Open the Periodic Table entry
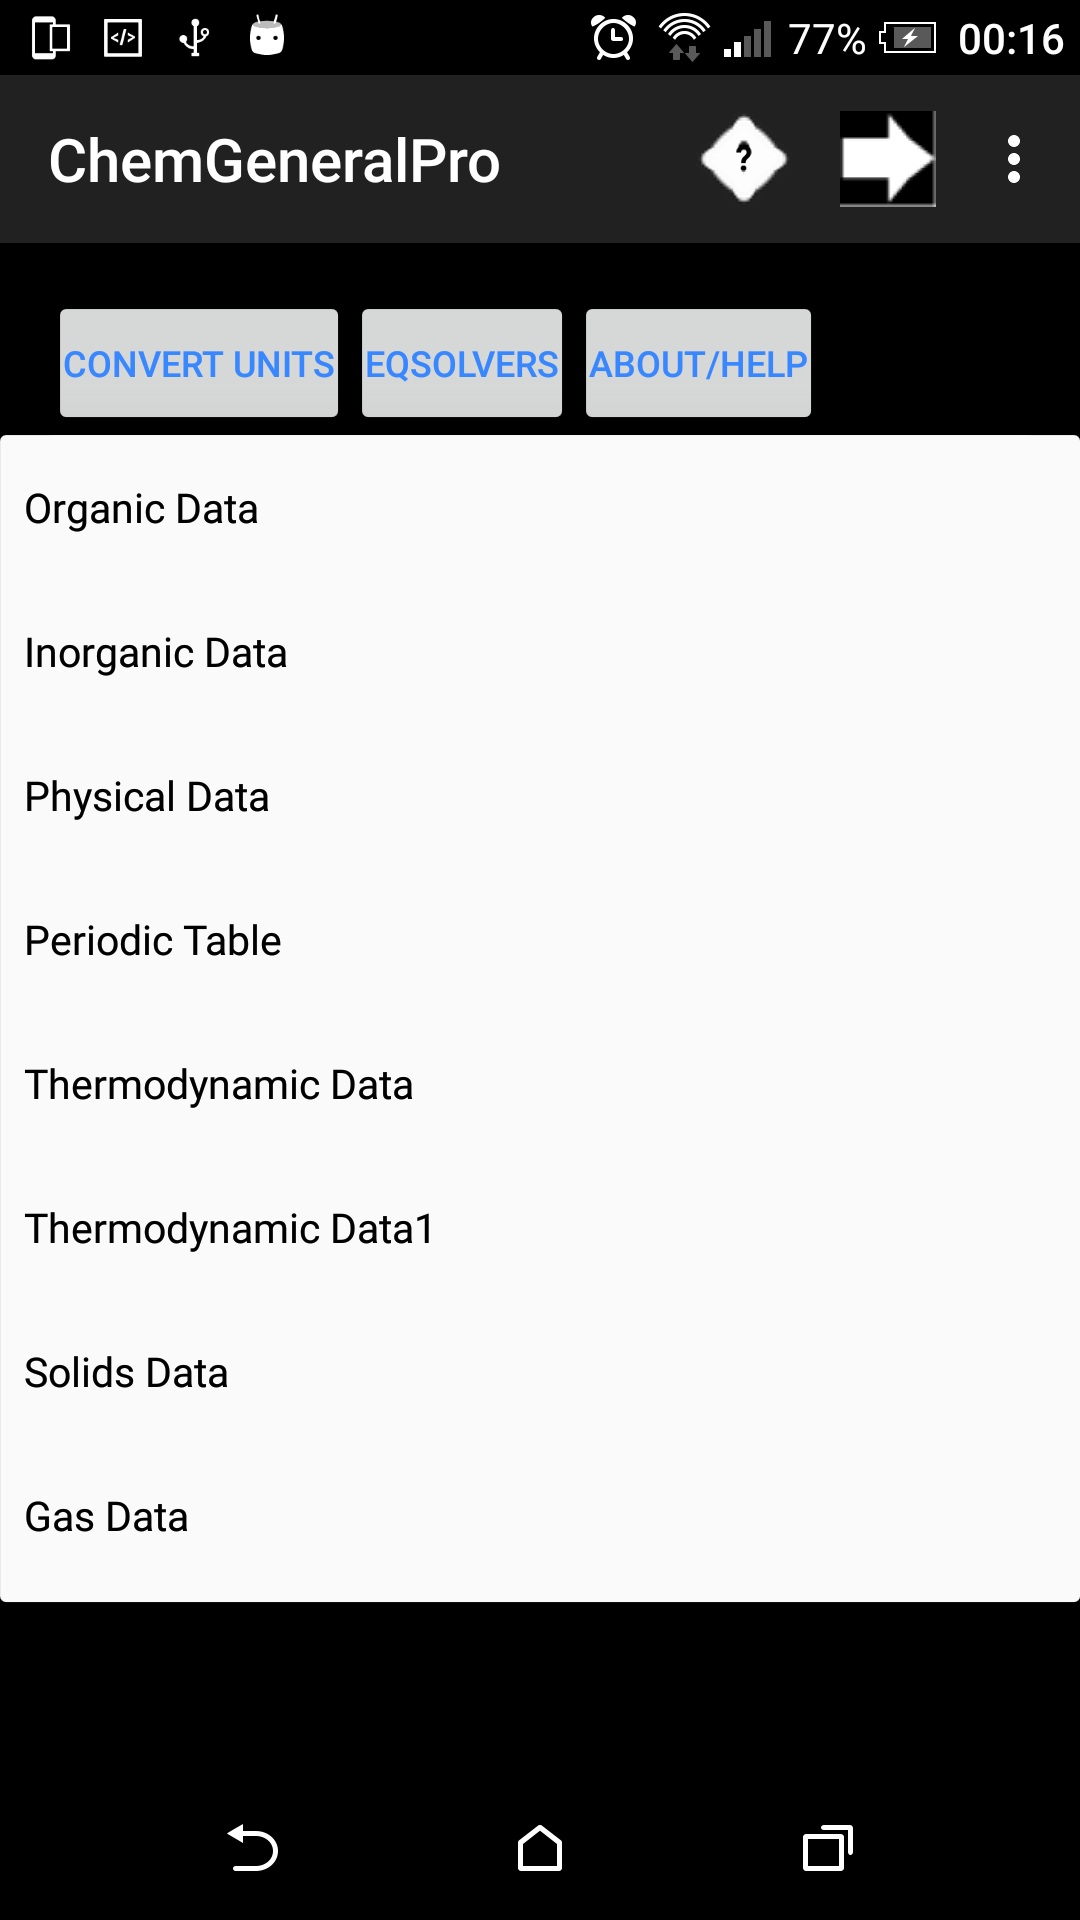 click(x=152, y=940)
